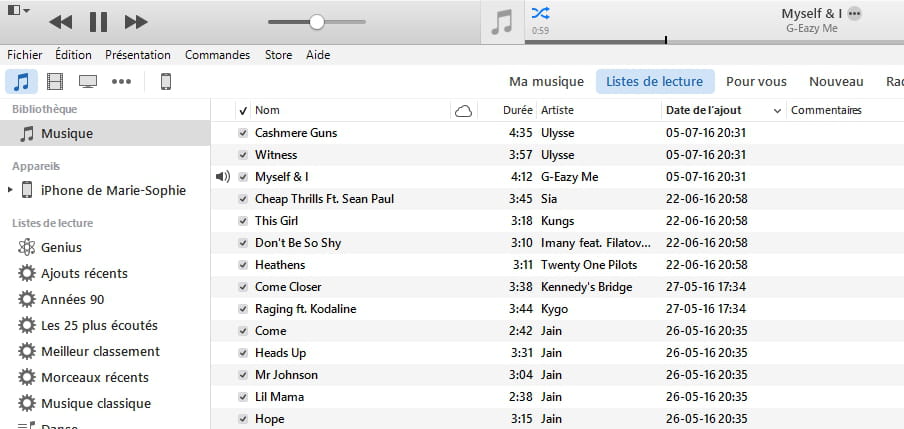This screenshot has height=429, width=904.
Task: Select Musique in the Bibliothèque sidebar
Action: [105, 134]
